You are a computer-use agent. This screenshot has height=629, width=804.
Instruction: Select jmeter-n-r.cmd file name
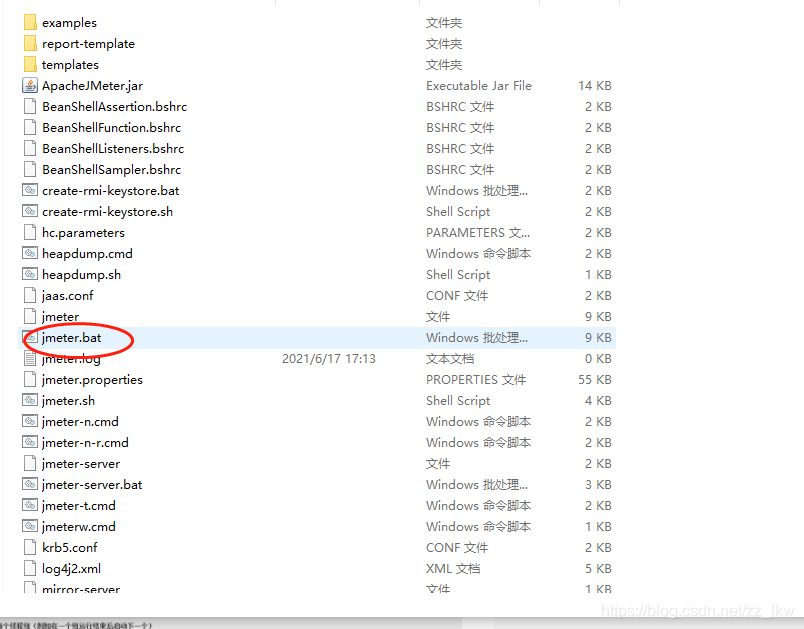pos(85,443)
